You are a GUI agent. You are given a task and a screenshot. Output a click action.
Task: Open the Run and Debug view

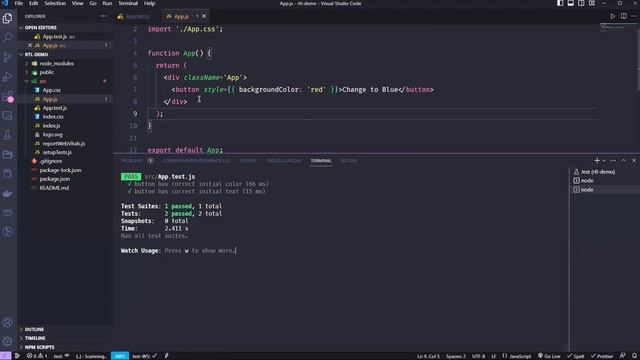[7, 77]
